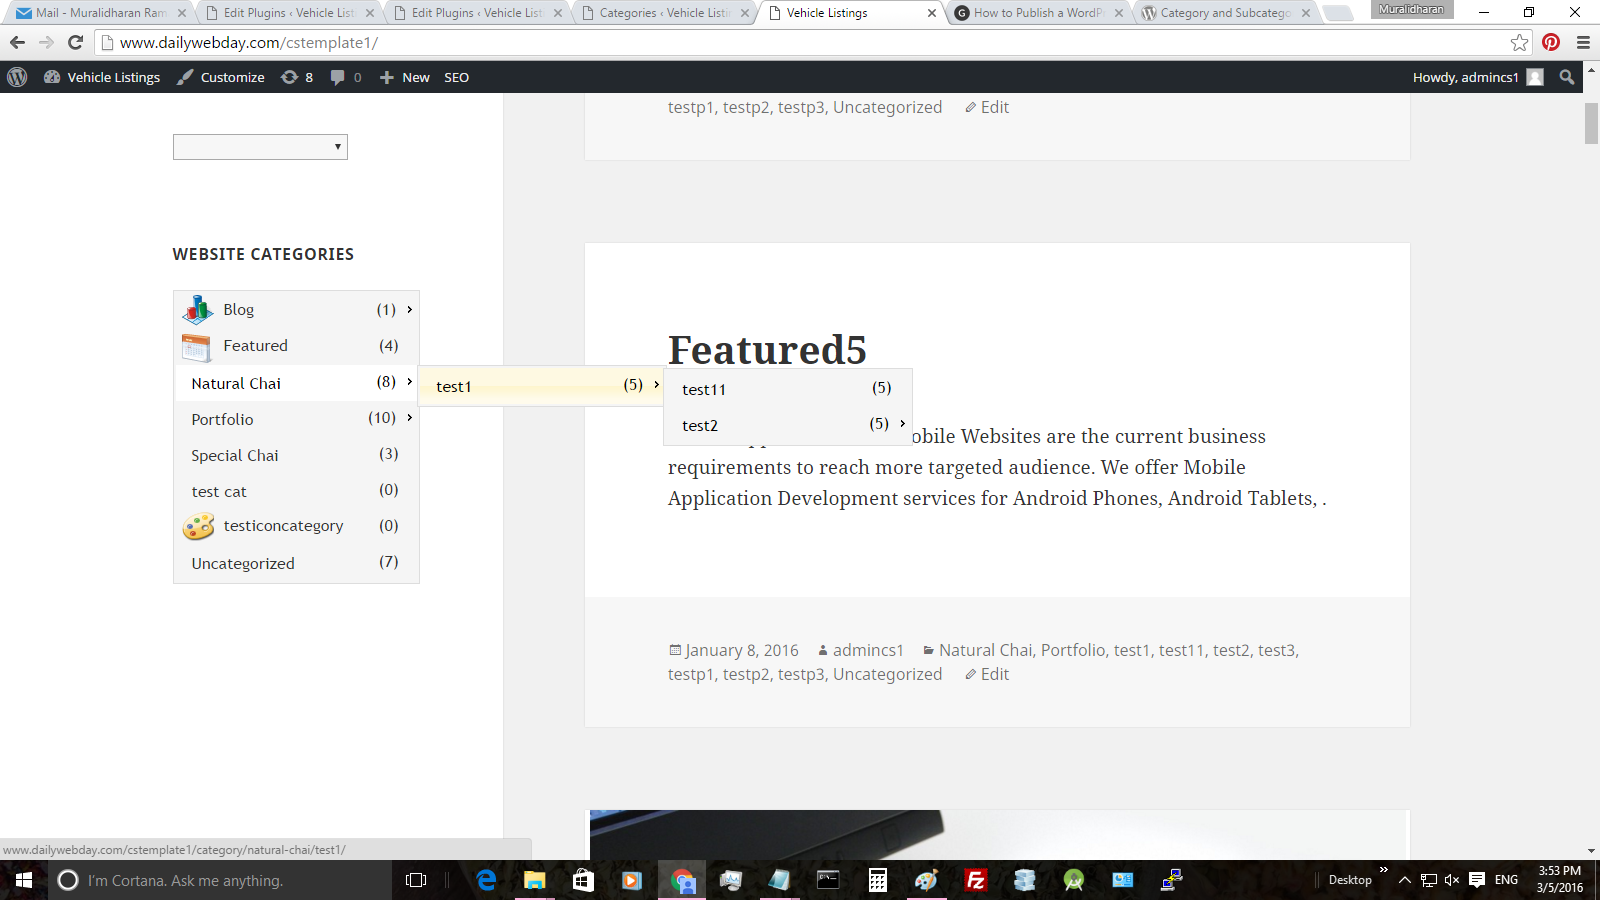The image size is (1600, 900).
Task: Bookmark page with the star icon
Action: (x=1519, y=42)
